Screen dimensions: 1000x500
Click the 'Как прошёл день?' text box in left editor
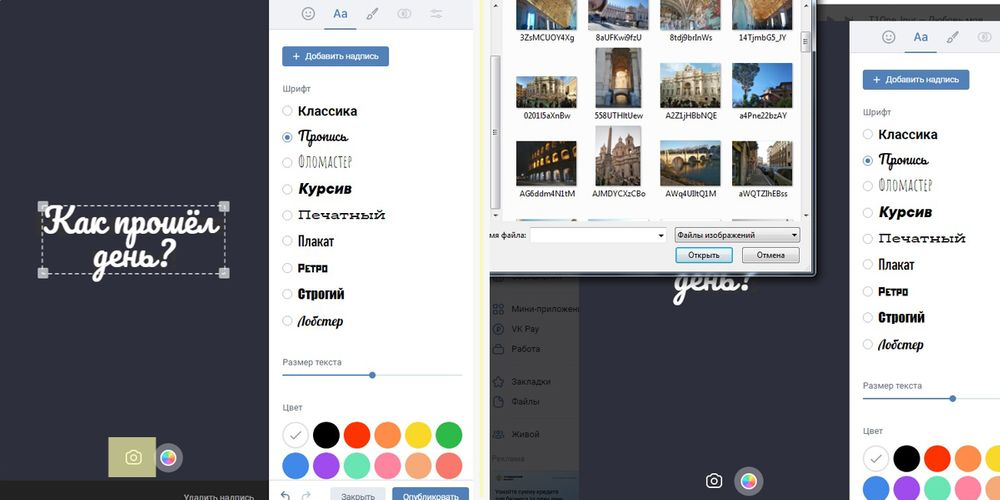(x=133, y=240)
